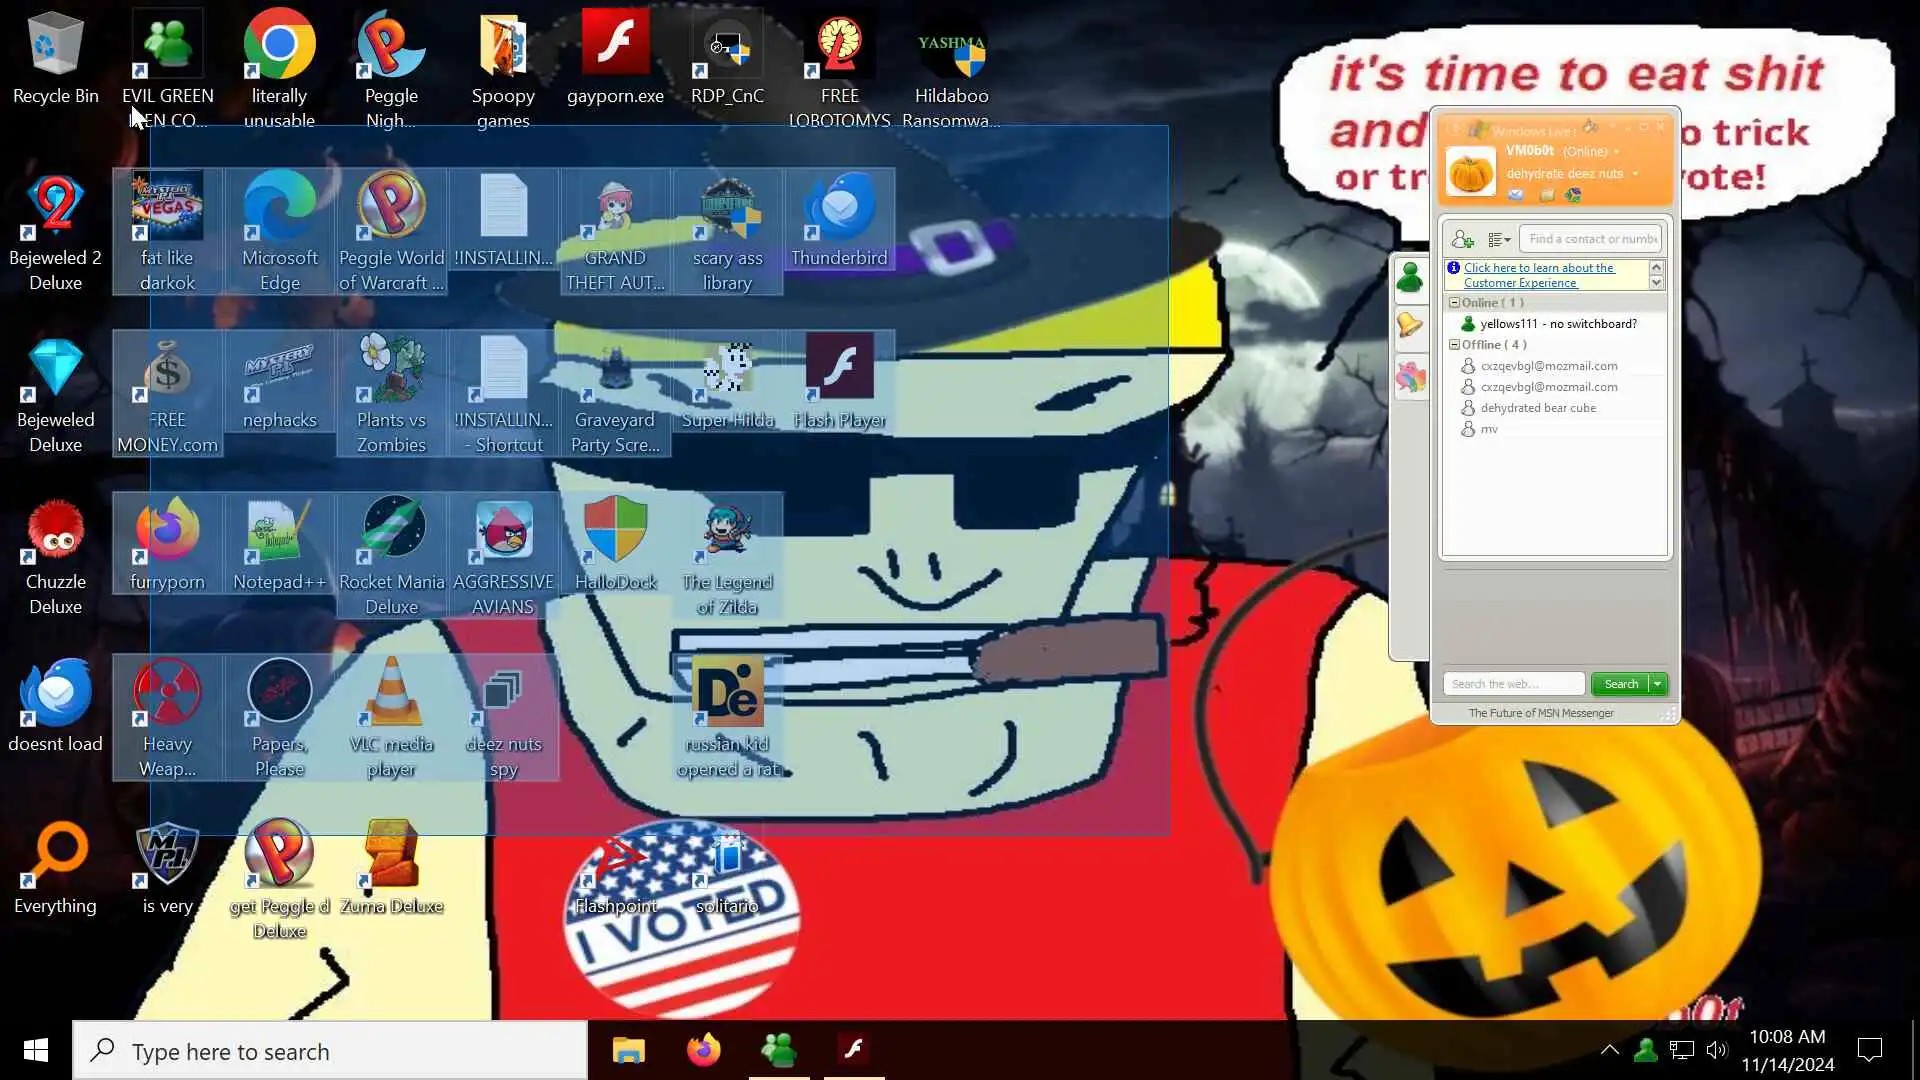Open the Messenger mail envelope icon
Viewport: 1920px width, 1080px height.
[x=1516, y=195]
